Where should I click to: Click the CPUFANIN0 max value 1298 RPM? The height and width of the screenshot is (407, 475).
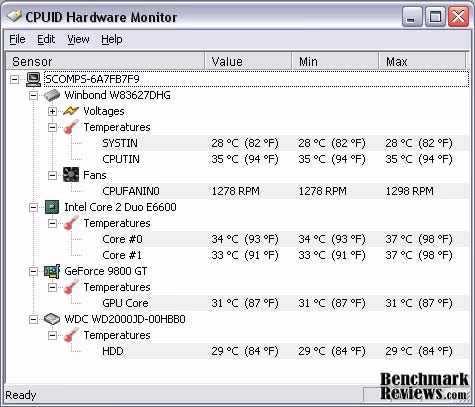coord(410,191)
